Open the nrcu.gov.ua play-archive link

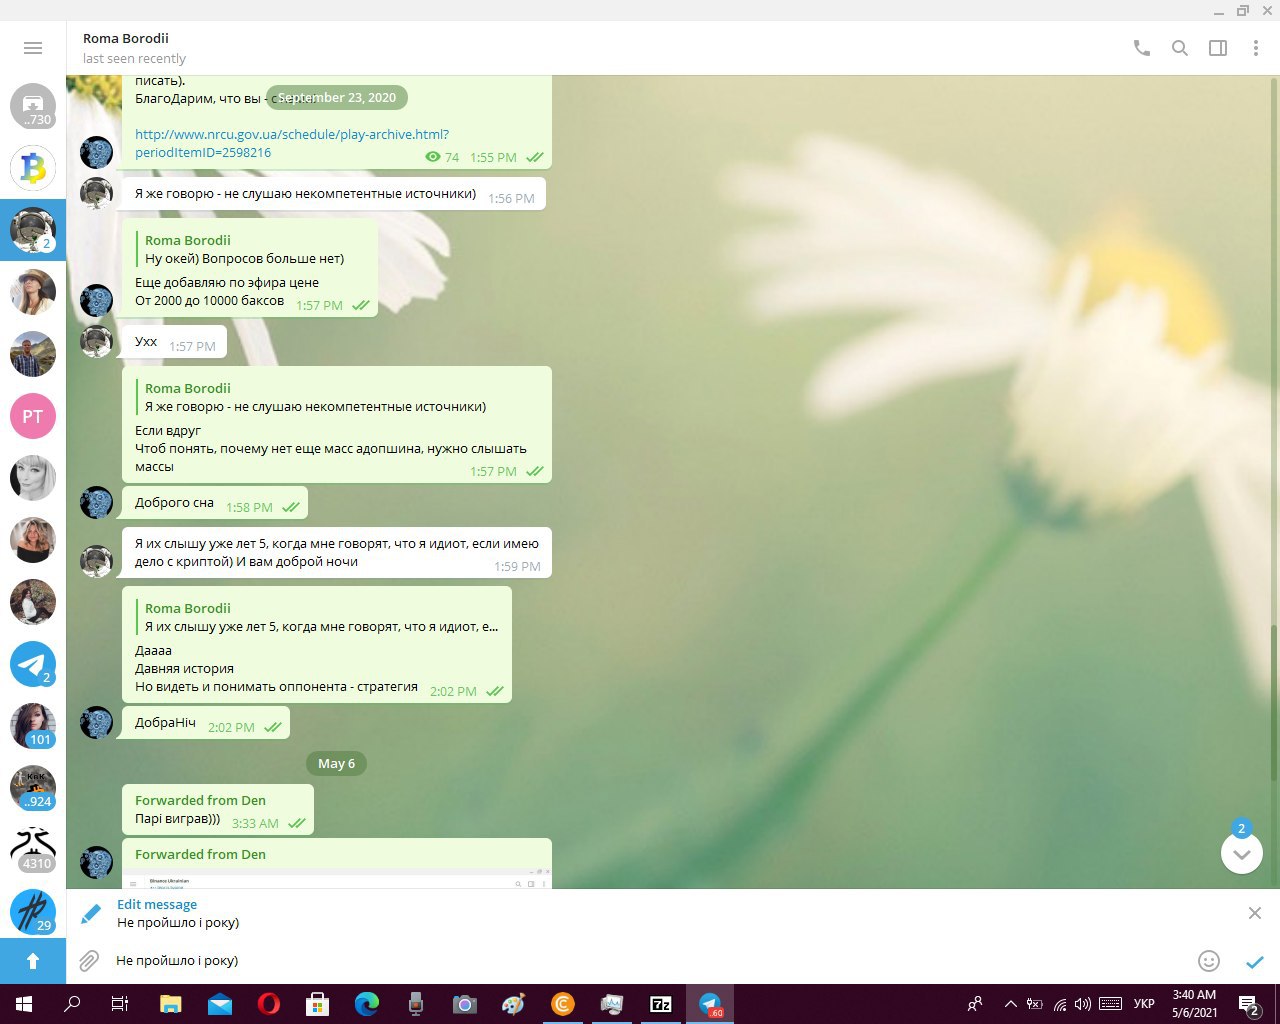(x=292, y=143)
